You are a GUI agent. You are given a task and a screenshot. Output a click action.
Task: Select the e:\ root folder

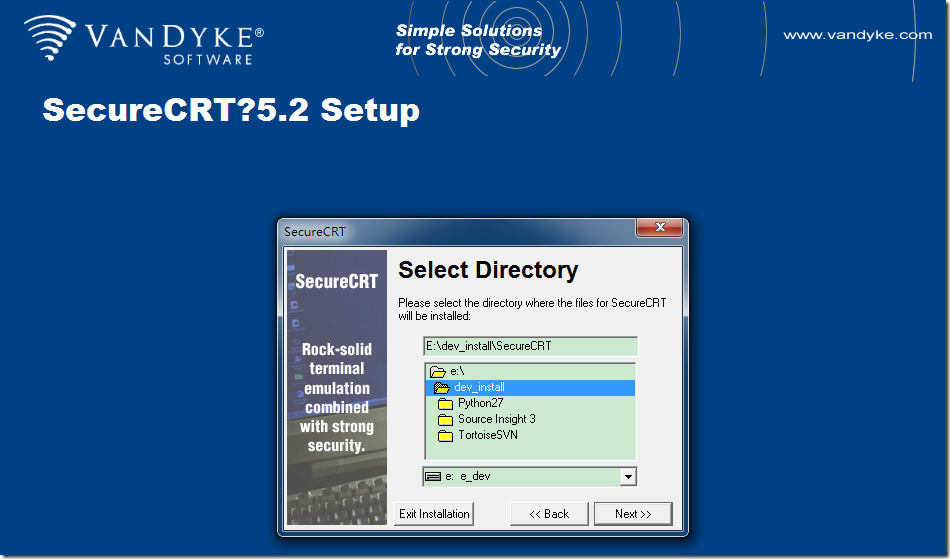pos(530,371)
